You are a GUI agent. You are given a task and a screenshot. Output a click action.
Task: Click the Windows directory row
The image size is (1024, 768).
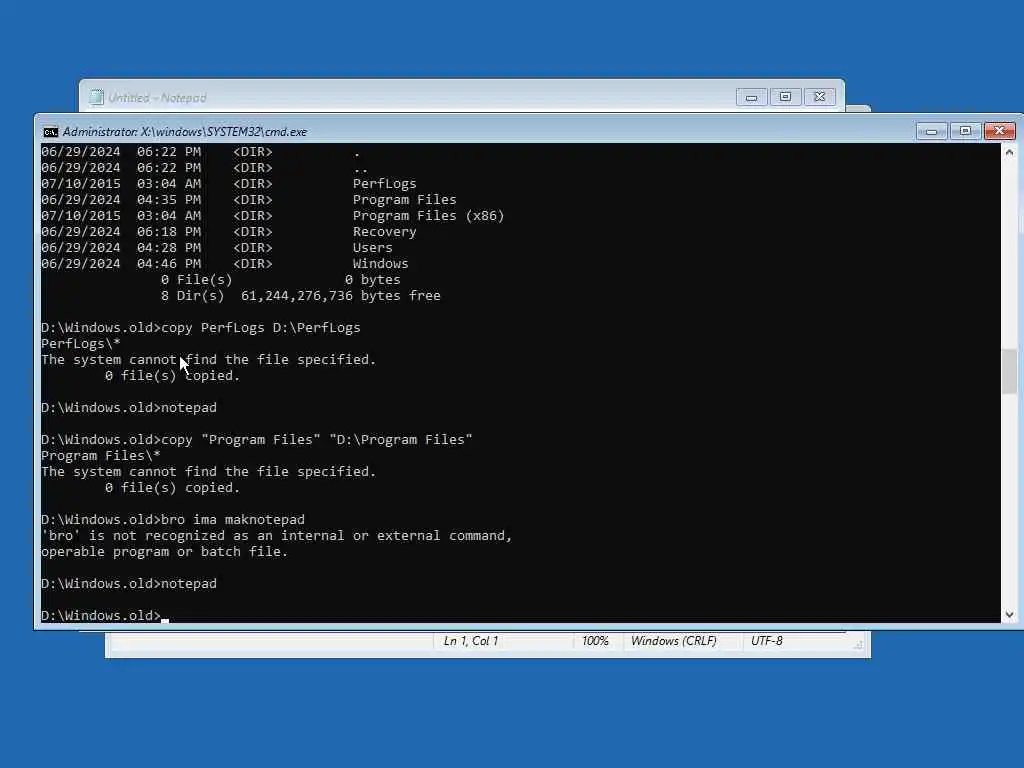click(225, 264)
